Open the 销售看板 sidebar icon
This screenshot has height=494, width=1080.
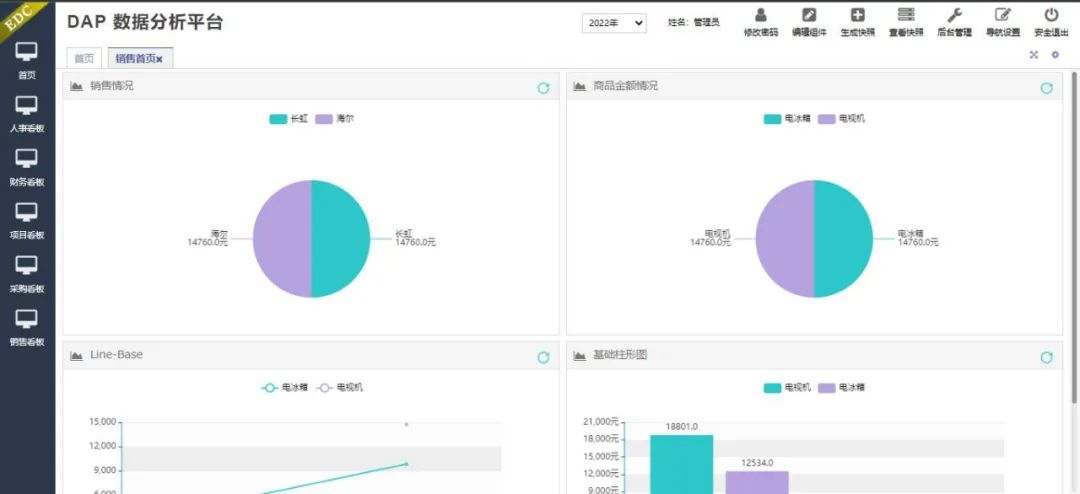tap(27, 319)
